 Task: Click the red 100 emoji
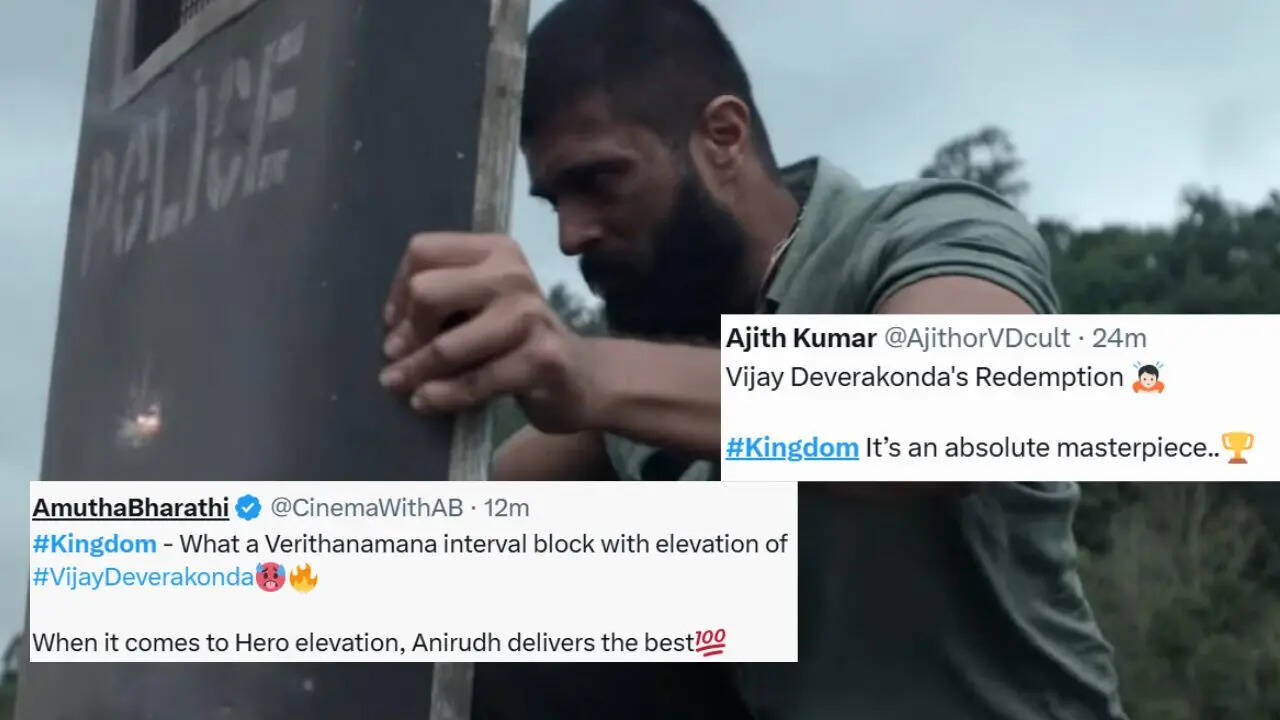click(711, 643)
